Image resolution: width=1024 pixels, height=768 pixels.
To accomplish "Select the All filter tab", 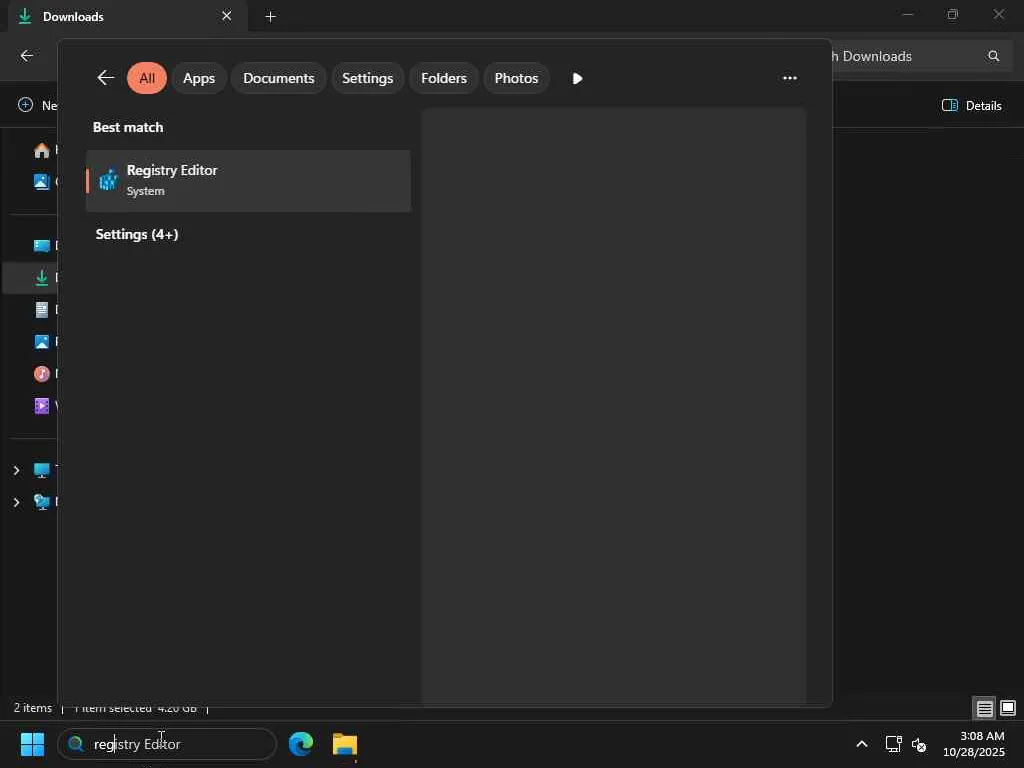I will pyautogui.click(x=147, y=78).
